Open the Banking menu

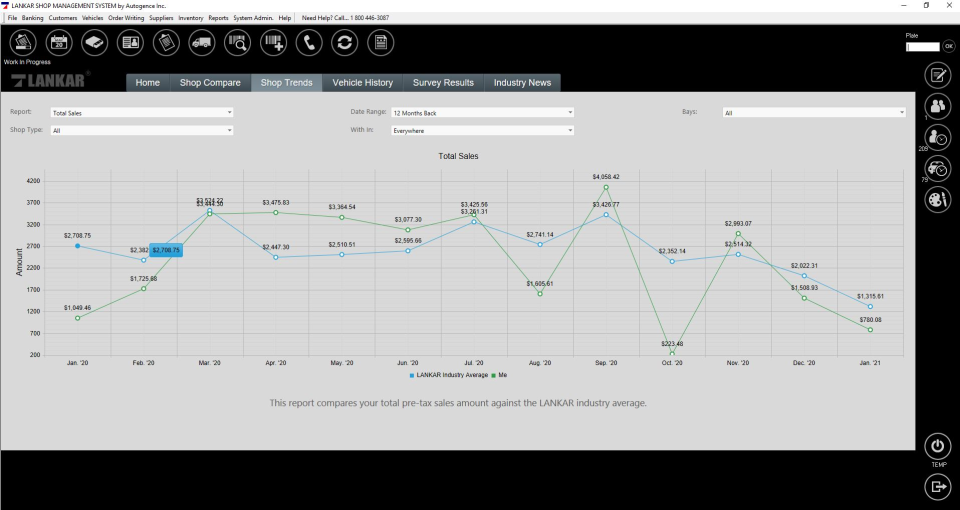pos(32,18)
